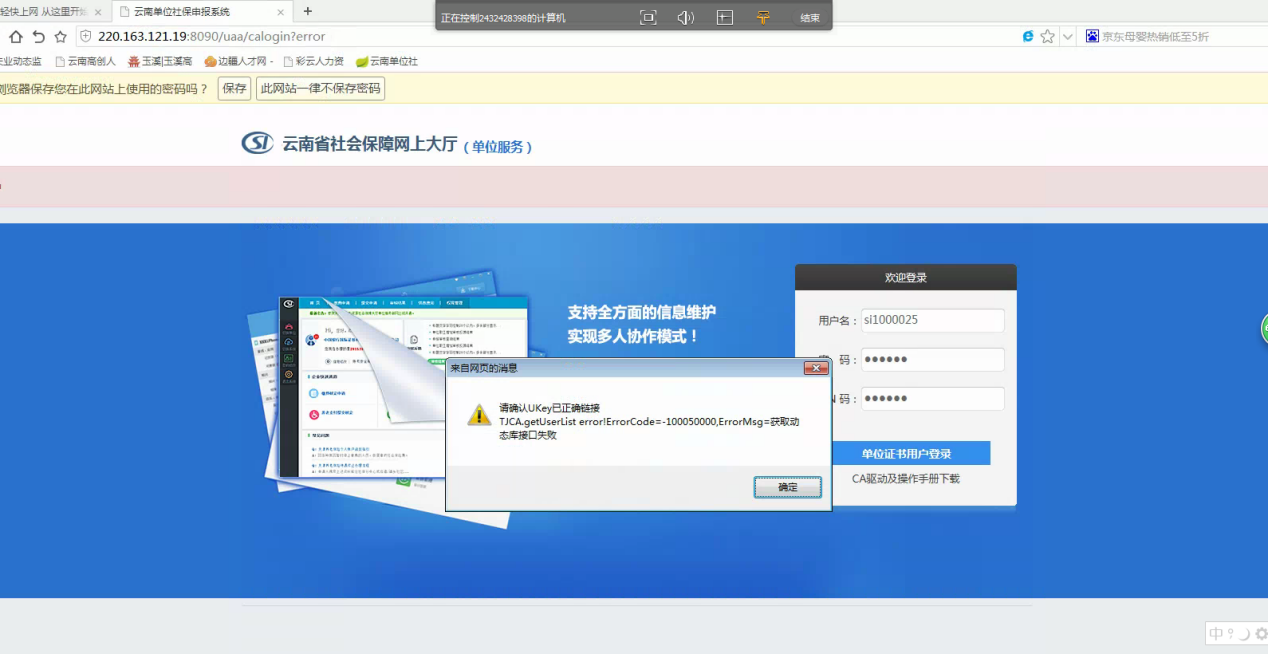Click 此网站一律不保存密码 button
The width and height of the screenshot is (1268, 654).
[x=320, y=89]
